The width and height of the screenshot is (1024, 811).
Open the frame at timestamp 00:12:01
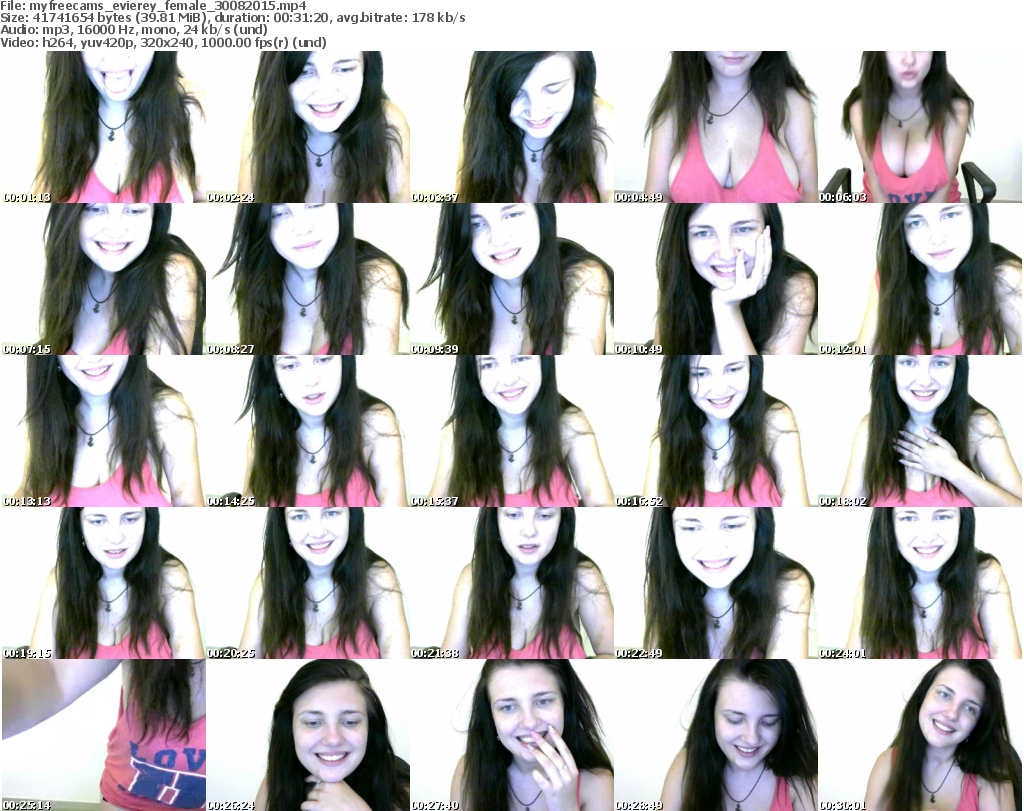pos(920,279)
